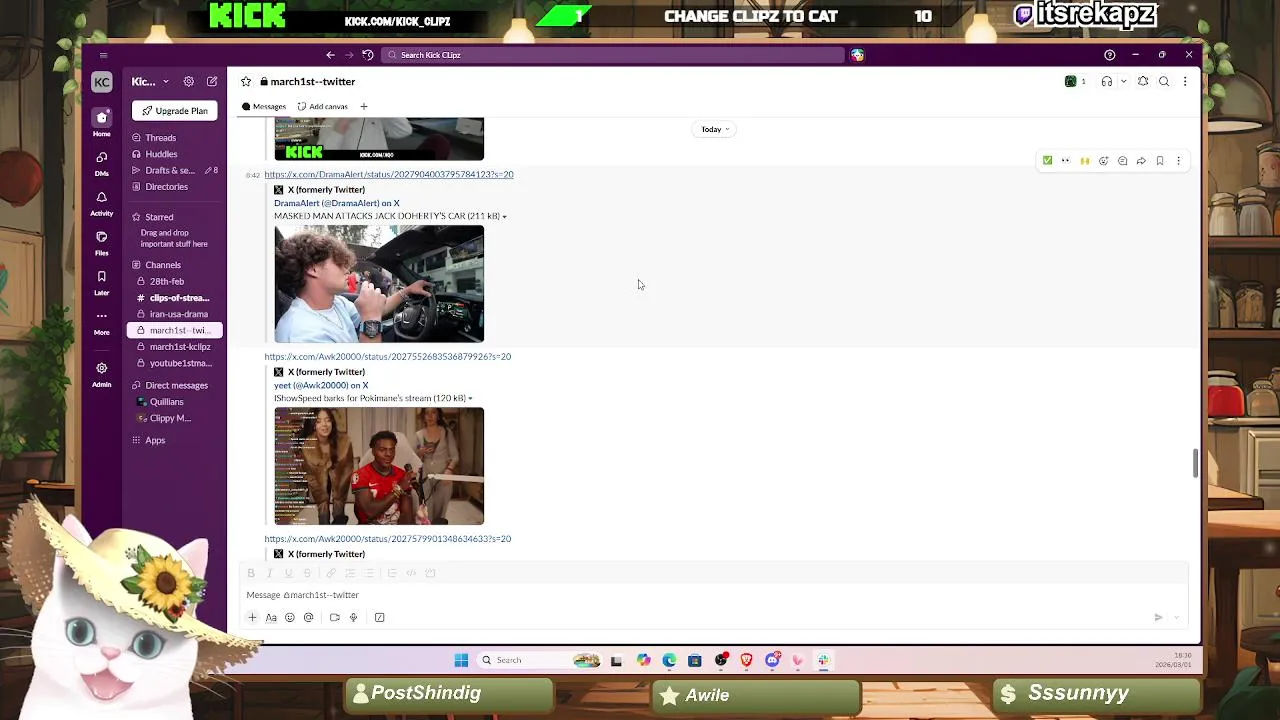Click yeet (@Awk20000) on X link

(321, 385)
